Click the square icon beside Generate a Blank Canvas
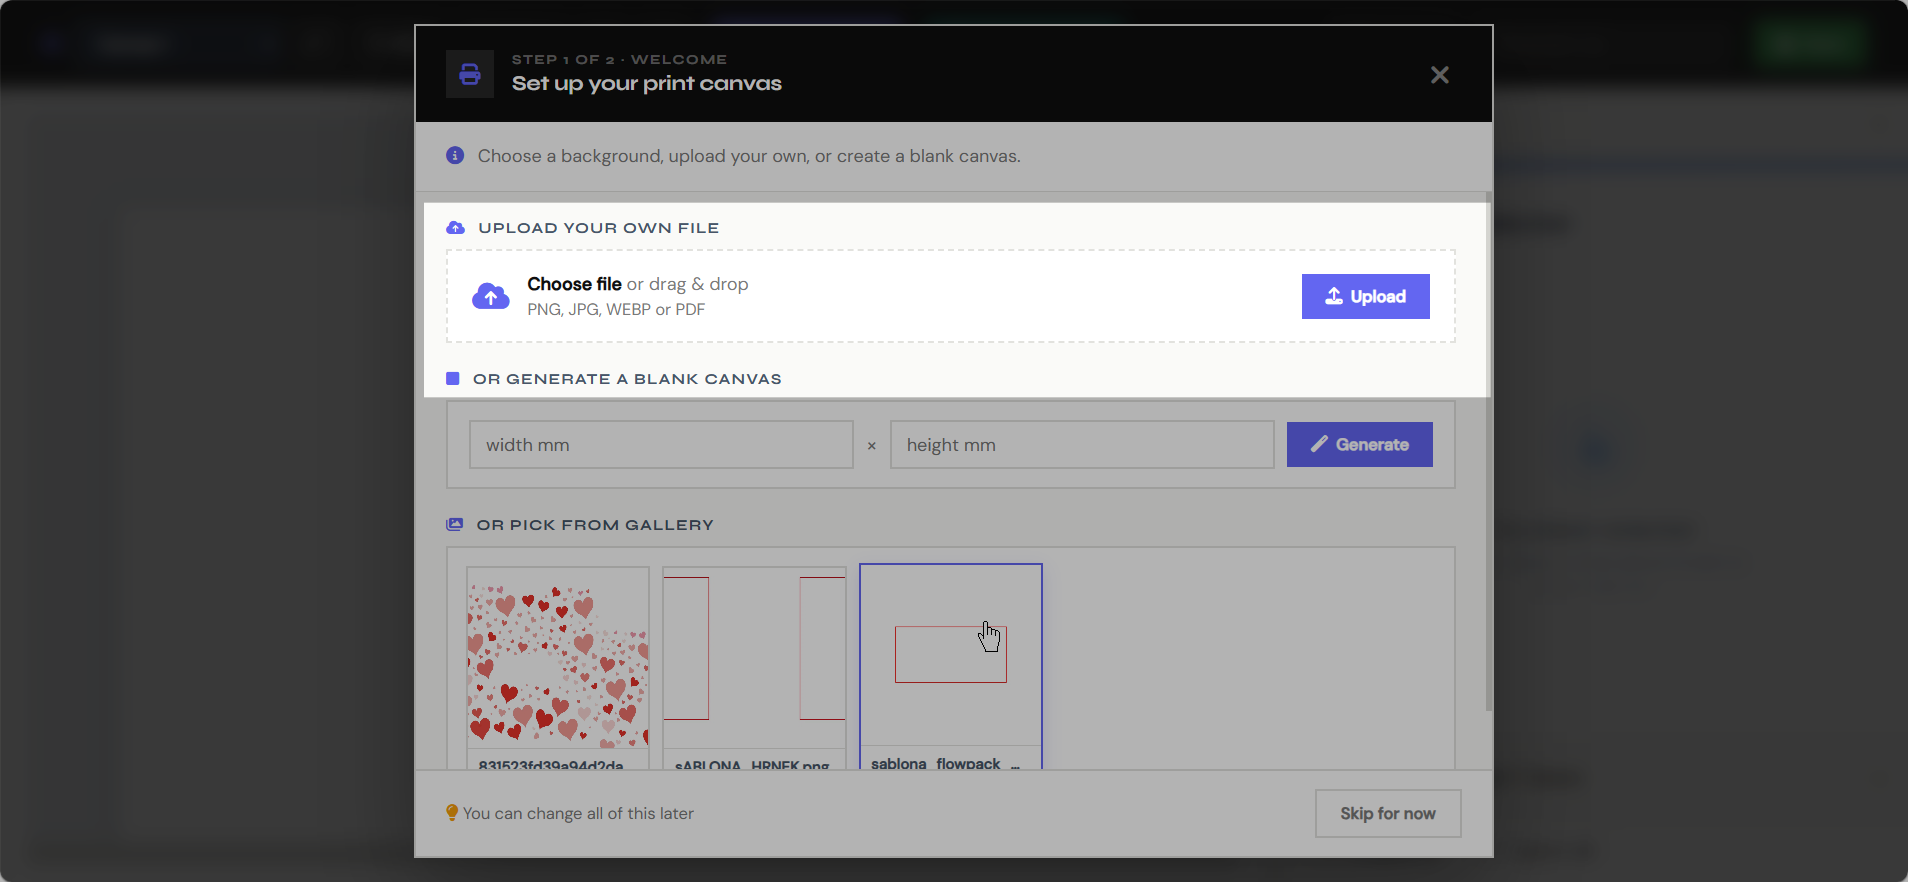Screen dimensions: 1908x882 [x=453, y=379]
